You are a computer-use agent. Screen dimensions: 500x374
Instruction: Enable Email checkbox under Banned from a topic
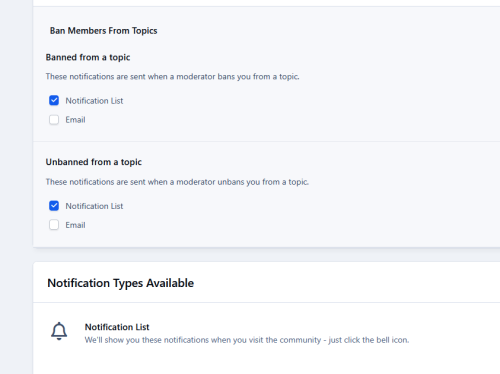(x=54, y=120)
